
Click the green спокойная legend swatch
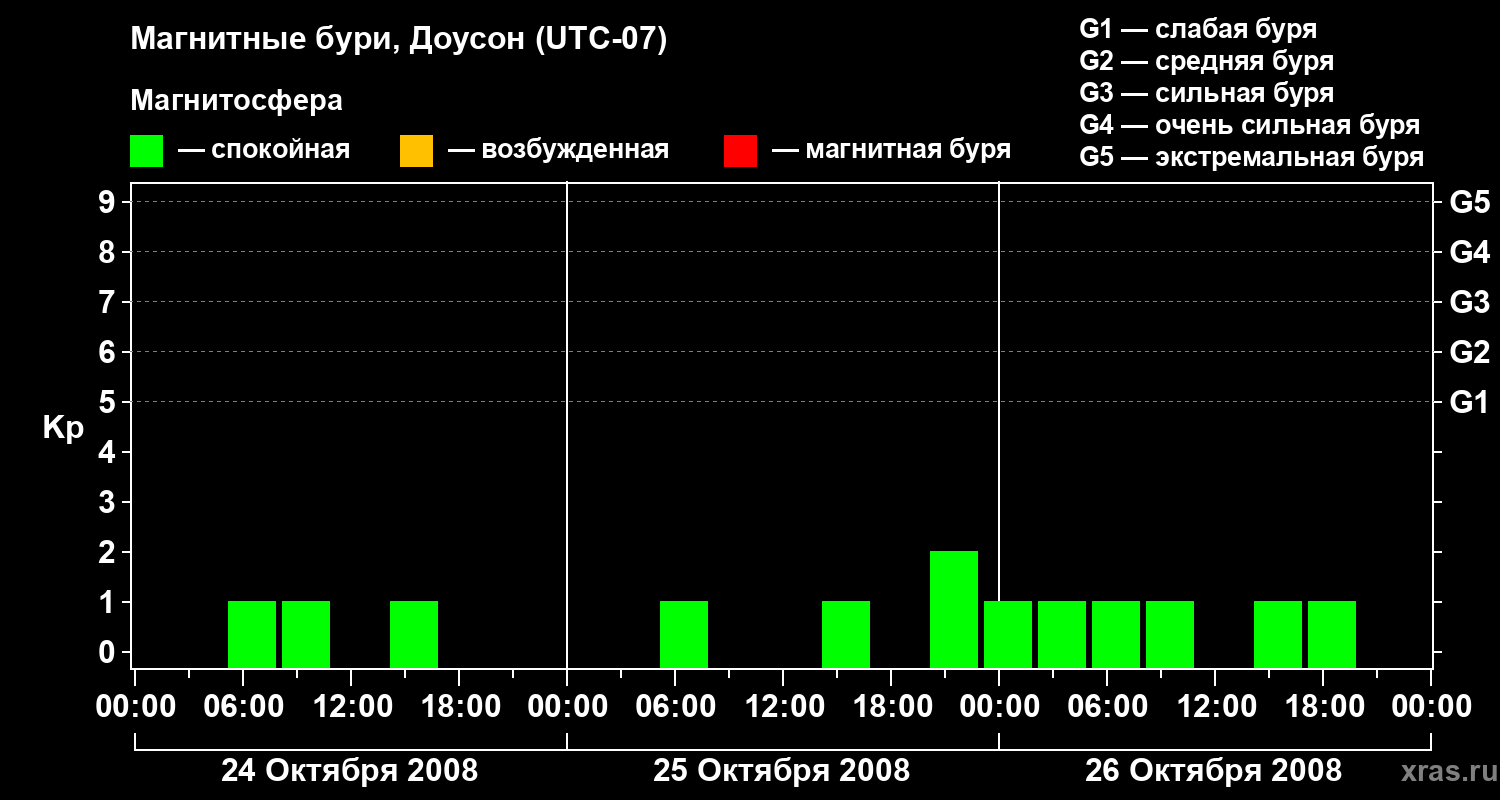click(147, 151)
